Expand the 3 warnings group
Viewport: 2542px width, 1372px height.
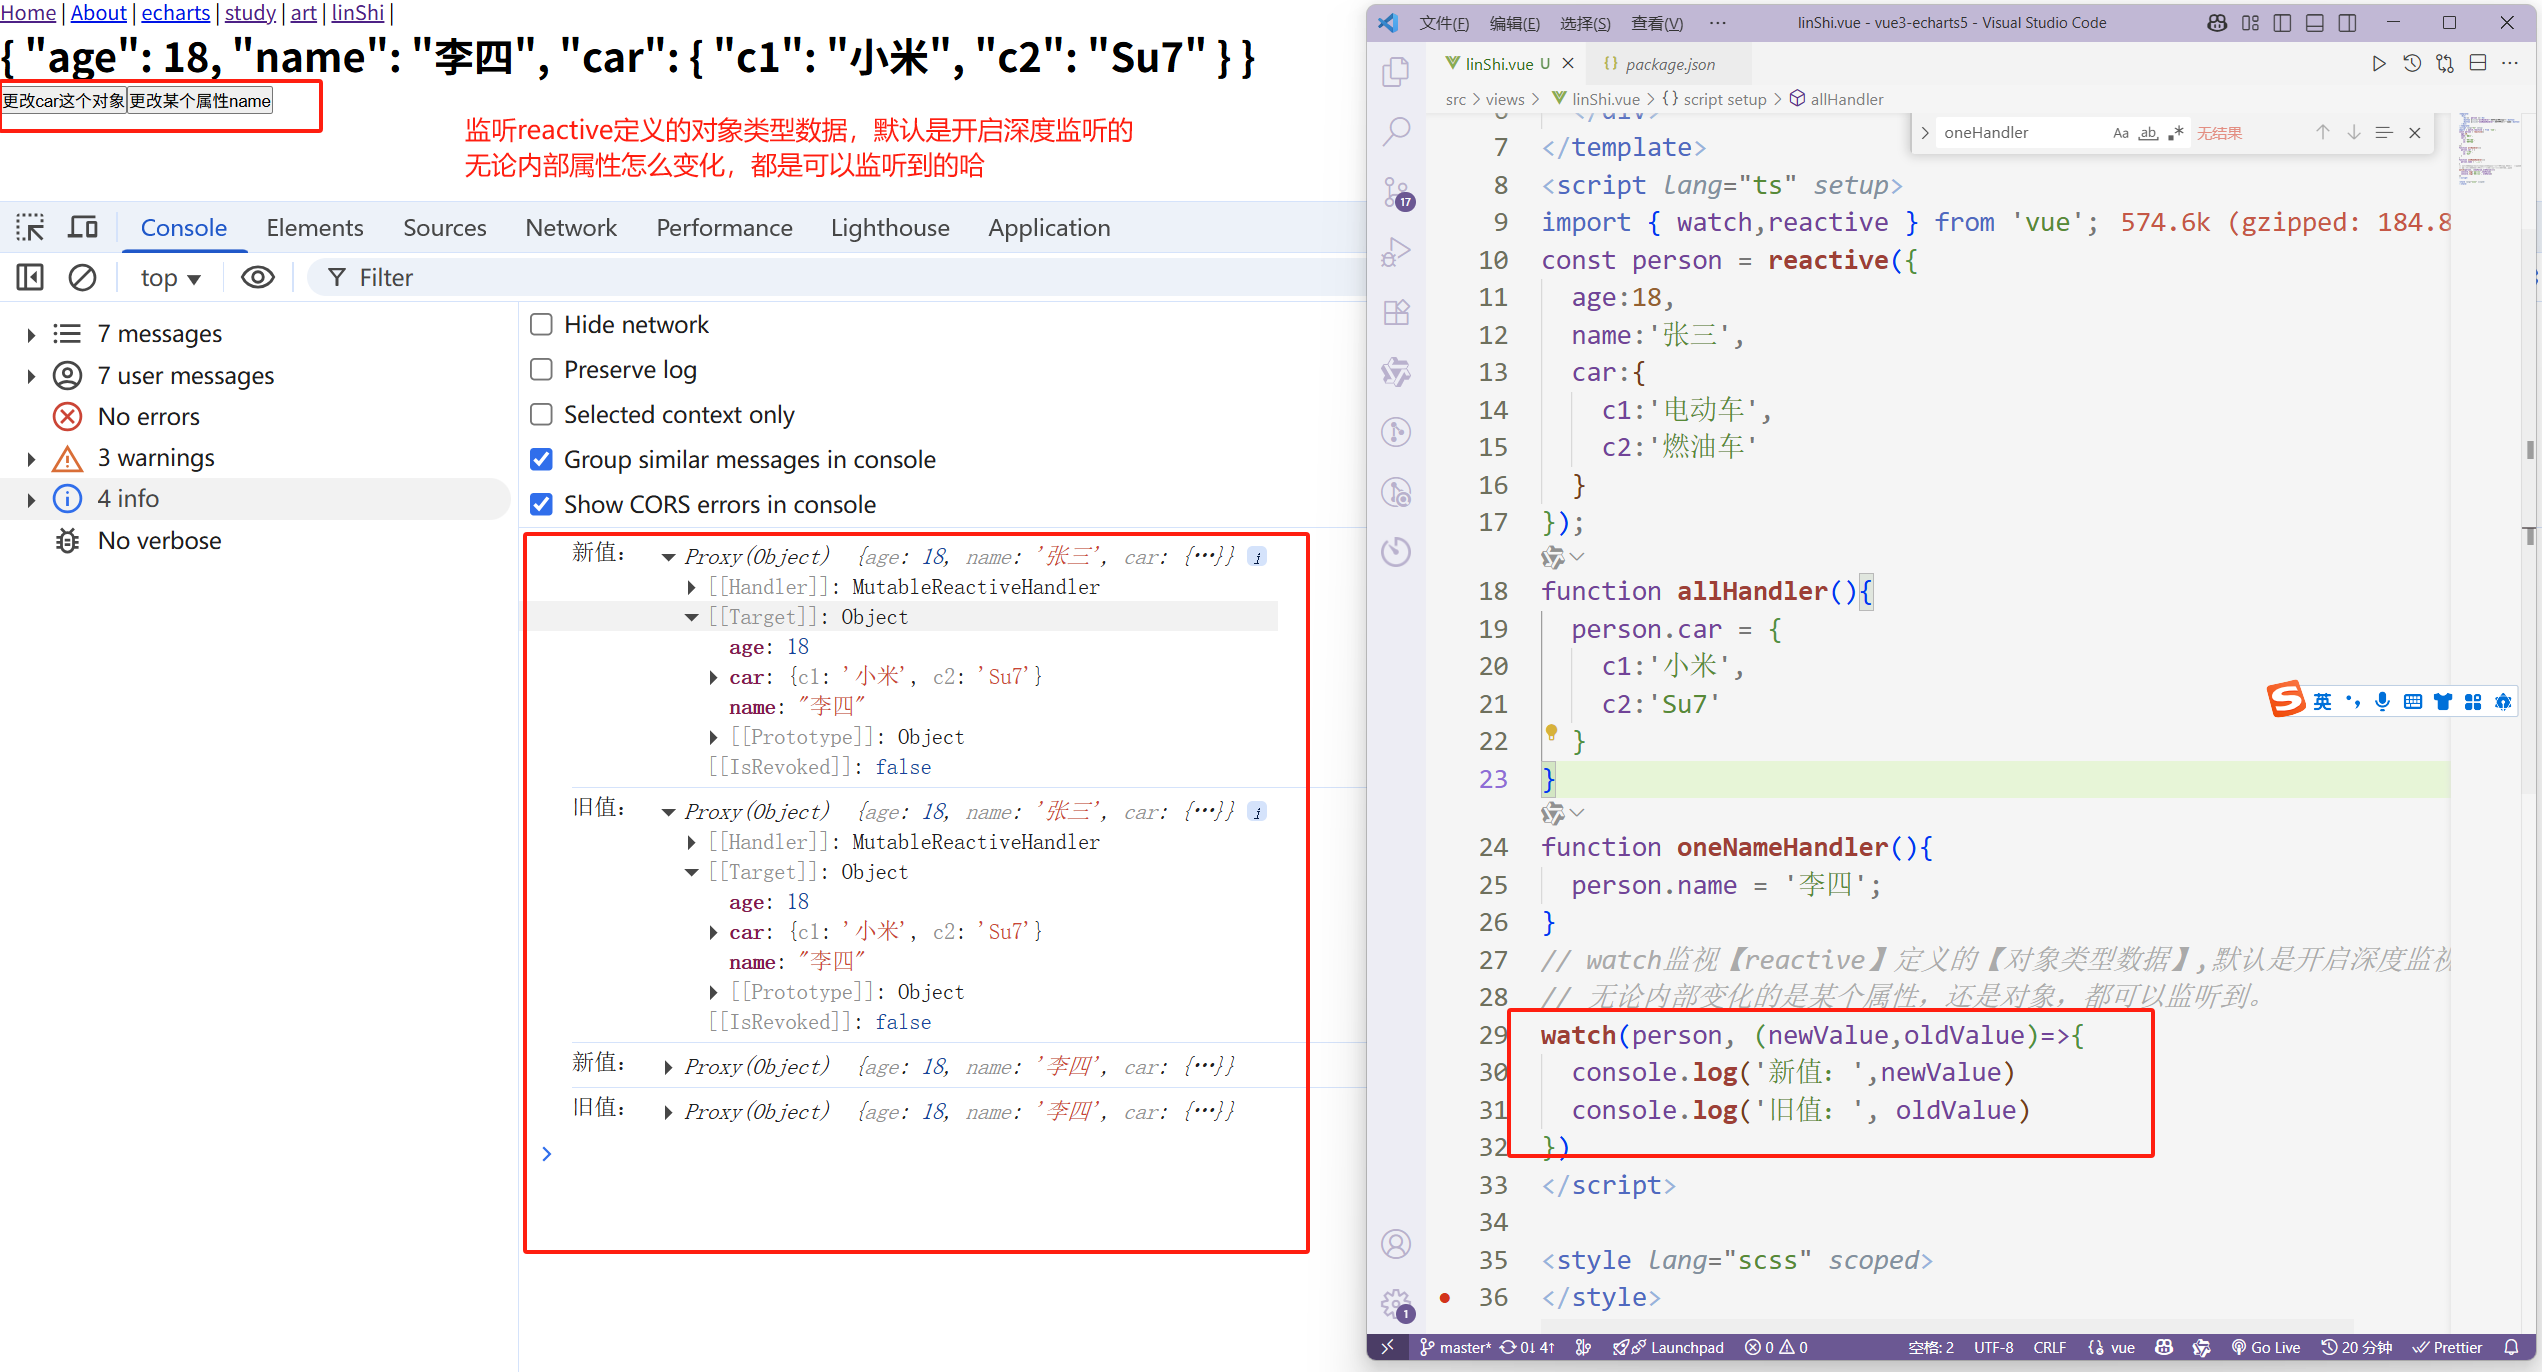[x=31, y=459]
